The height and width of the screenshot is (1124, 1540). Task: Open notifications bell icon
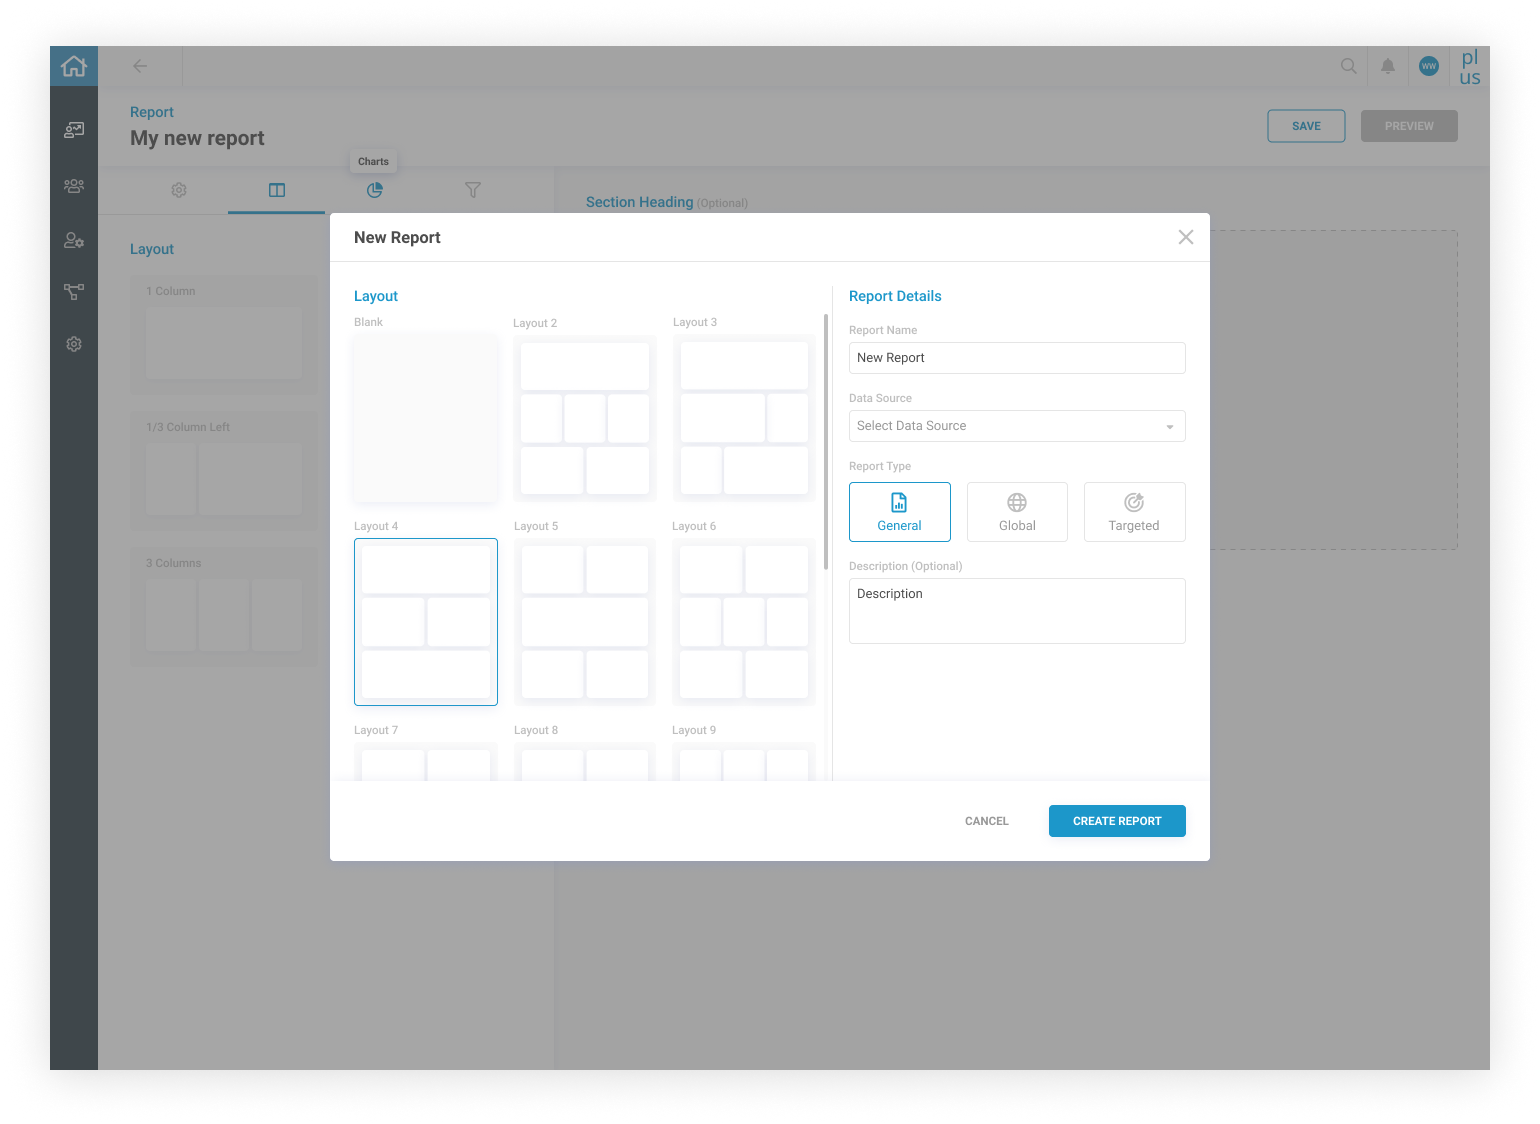point(1387,66)
